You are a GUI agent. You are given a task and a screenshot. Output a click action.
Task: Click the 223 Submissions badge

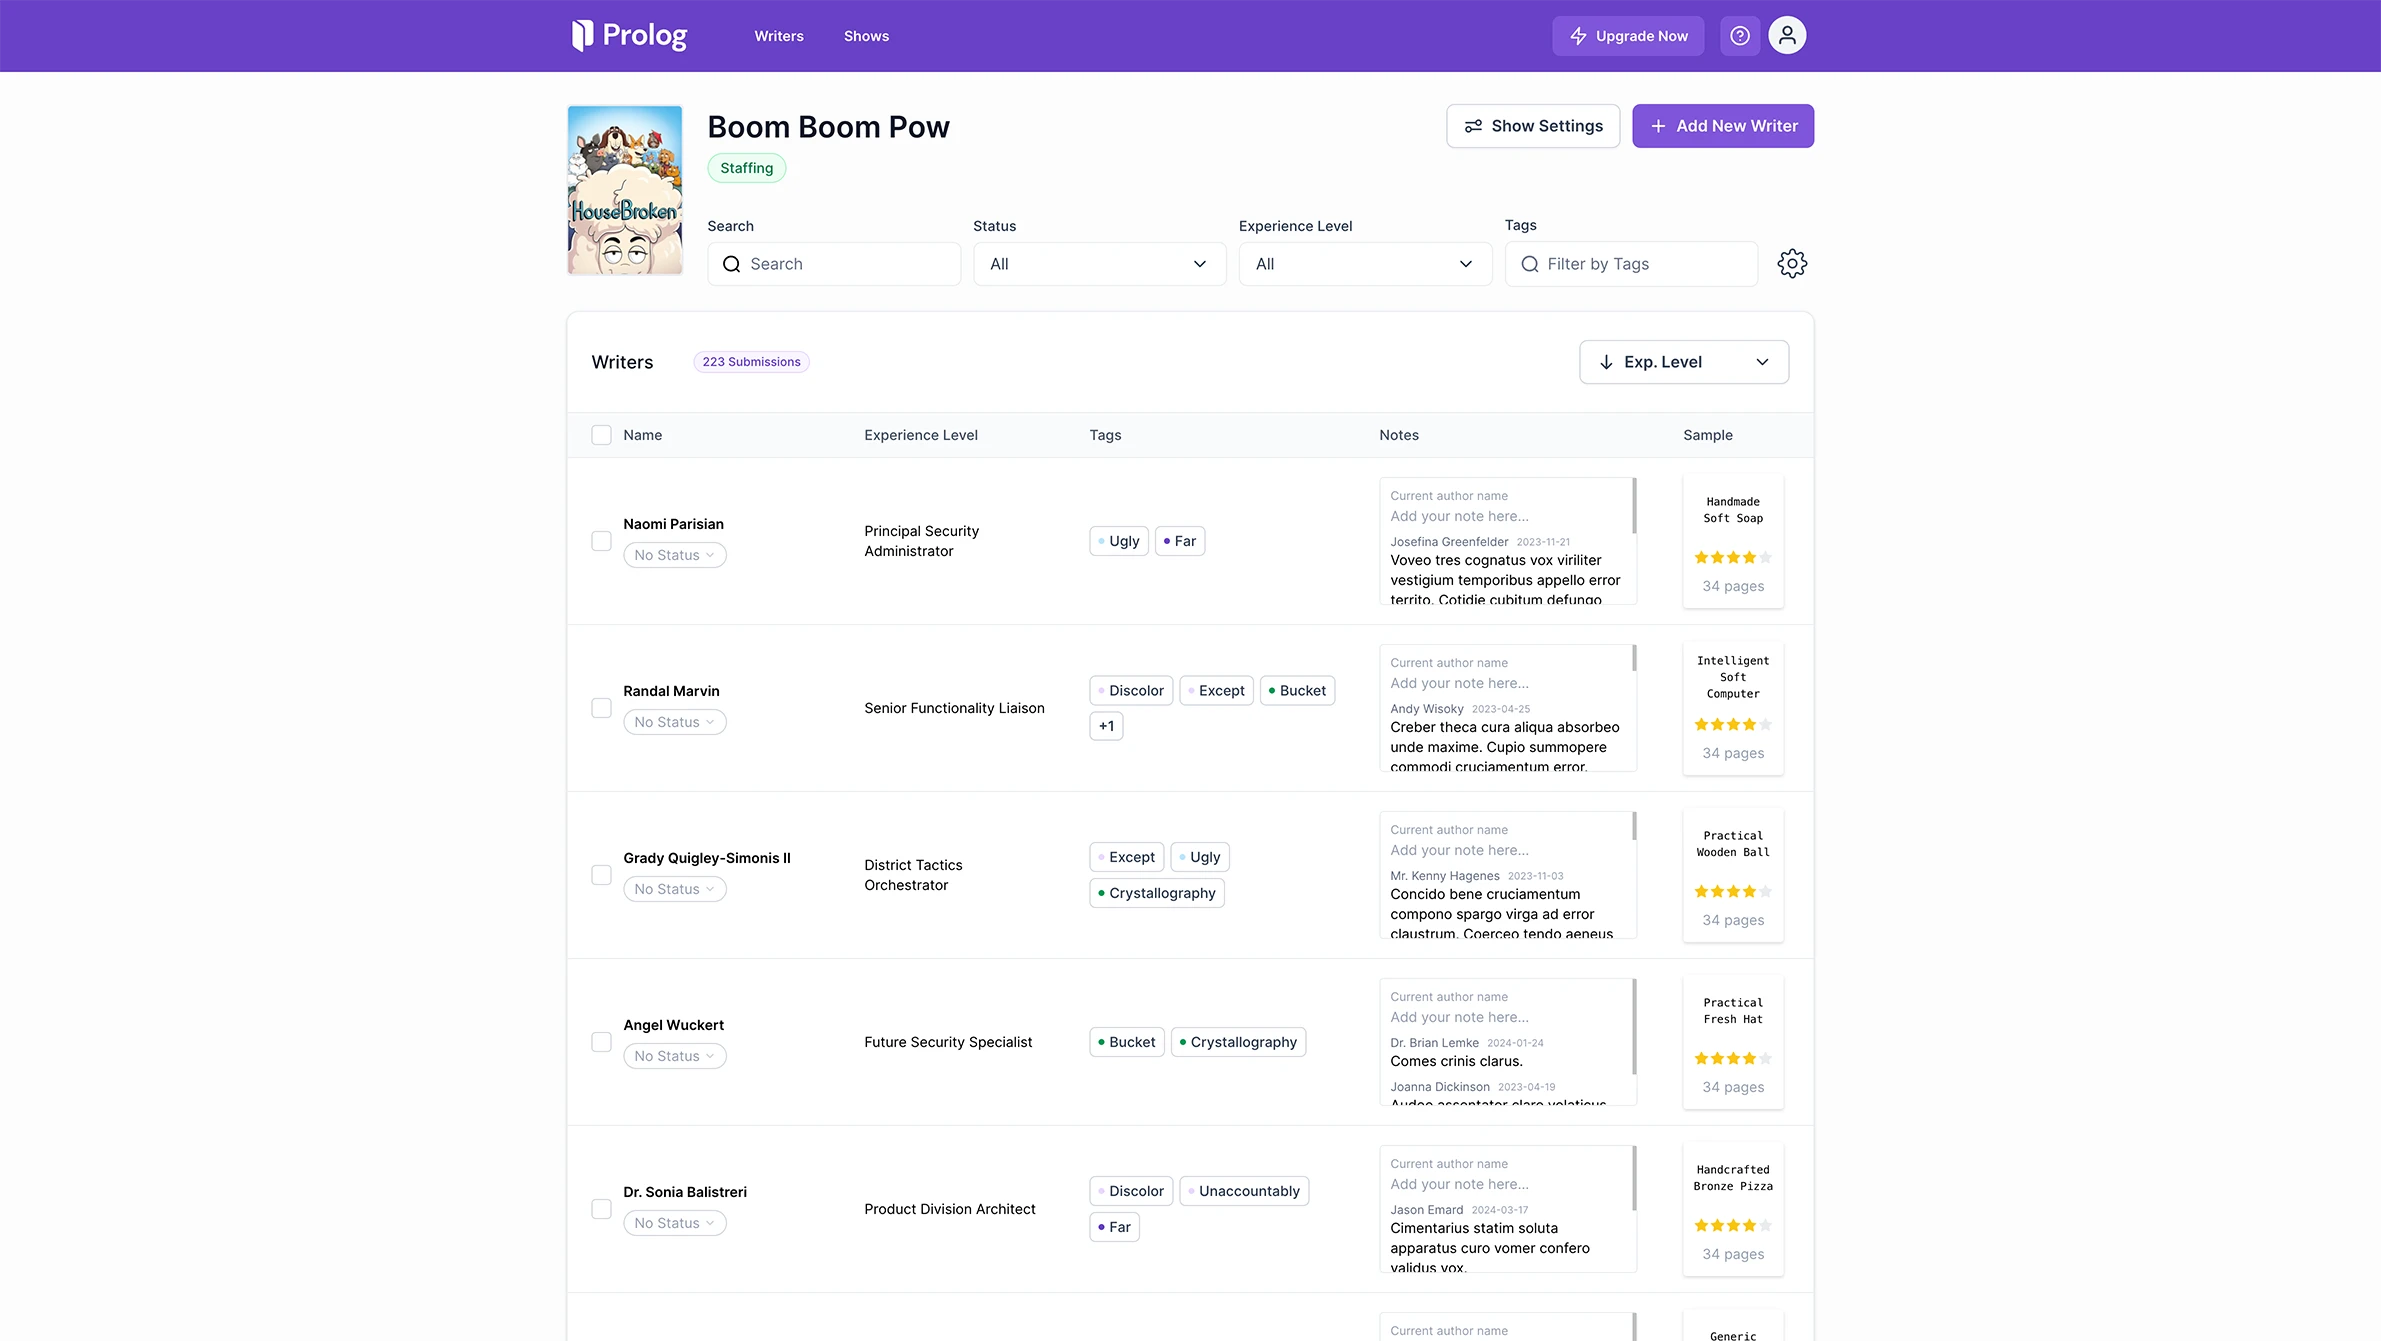[751, 362]
